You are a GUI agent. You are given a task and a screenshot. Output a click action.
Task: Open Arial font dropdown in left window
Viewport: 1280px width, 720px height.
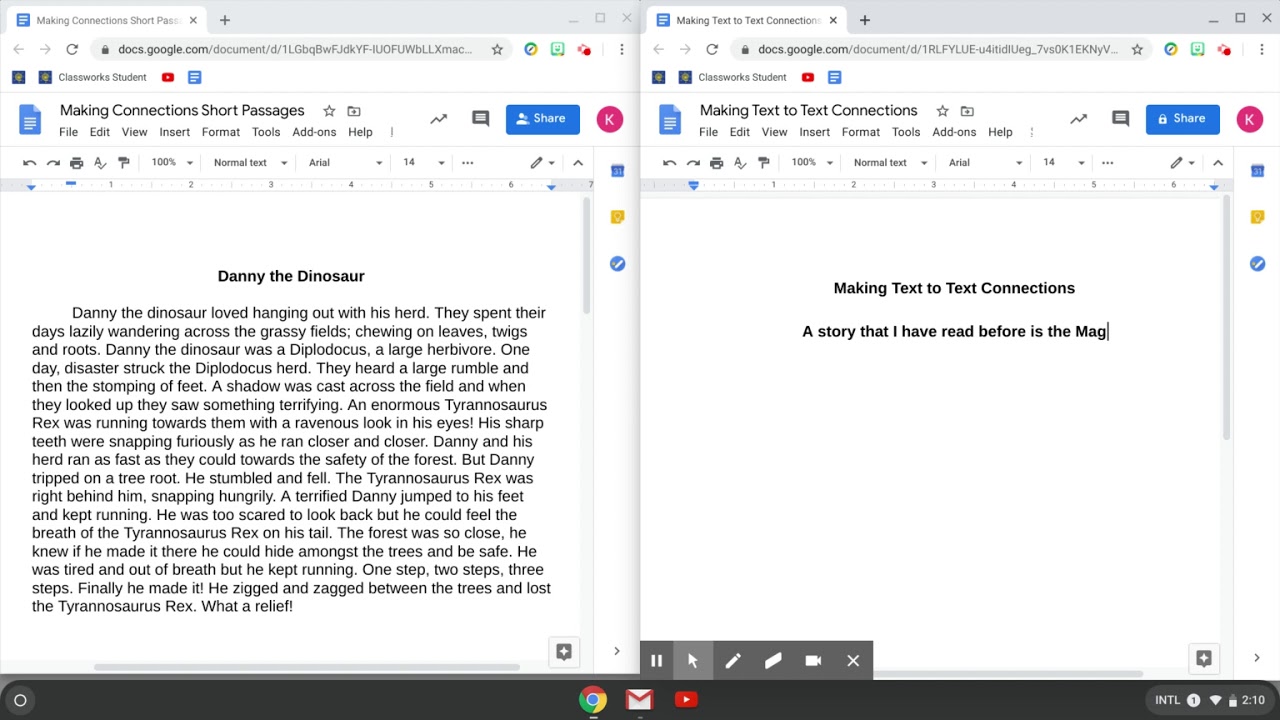coord(345,163)
